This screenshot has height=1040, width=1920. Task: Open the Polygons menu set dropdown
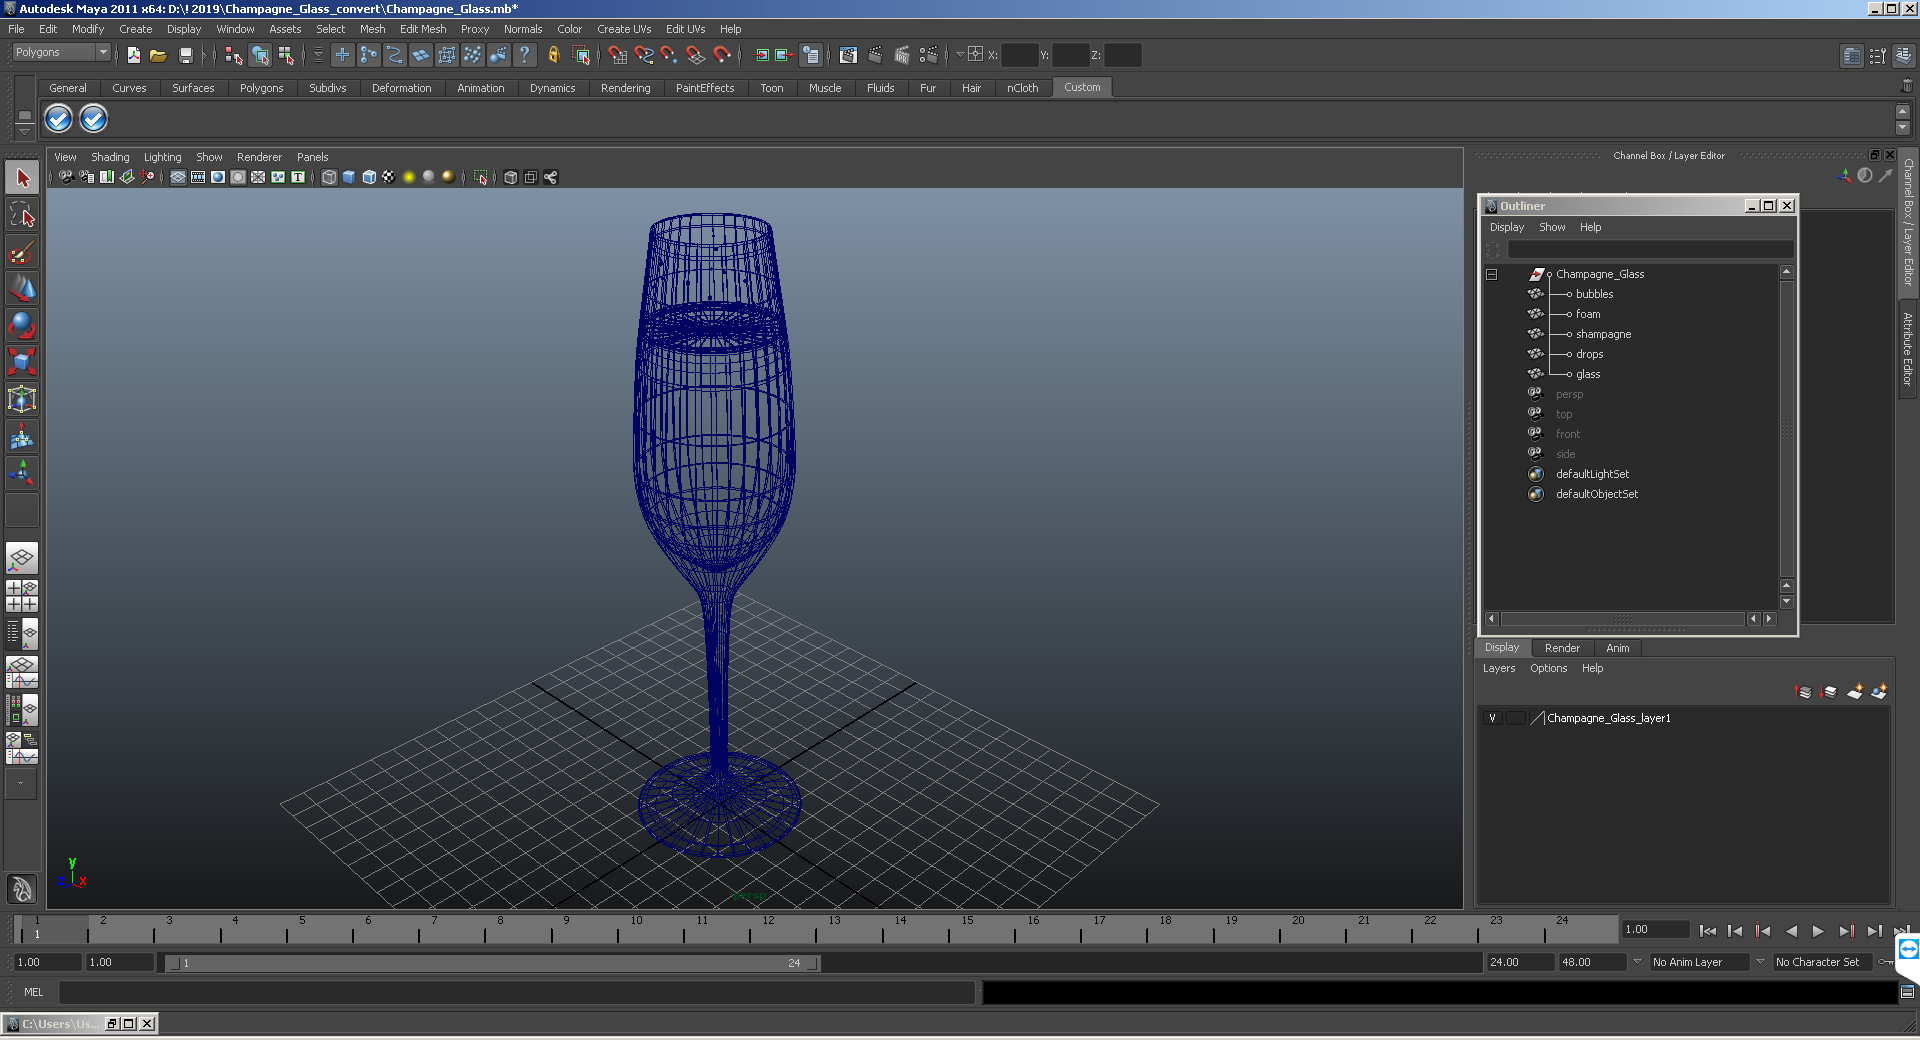click(61, 52)
